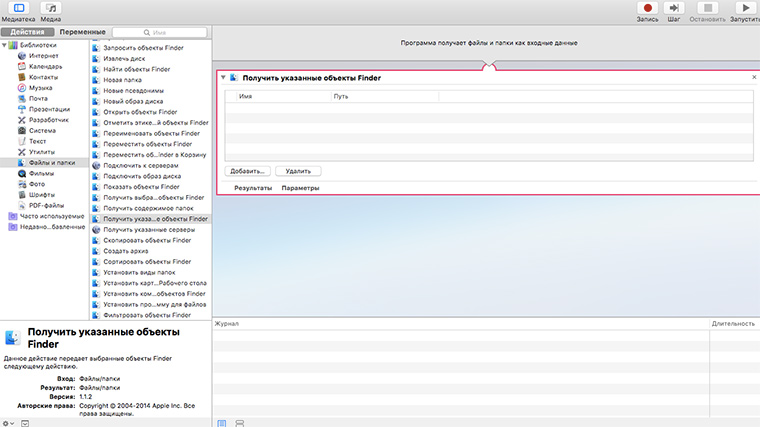Select the Файлы и папки category

click(46, 163)
